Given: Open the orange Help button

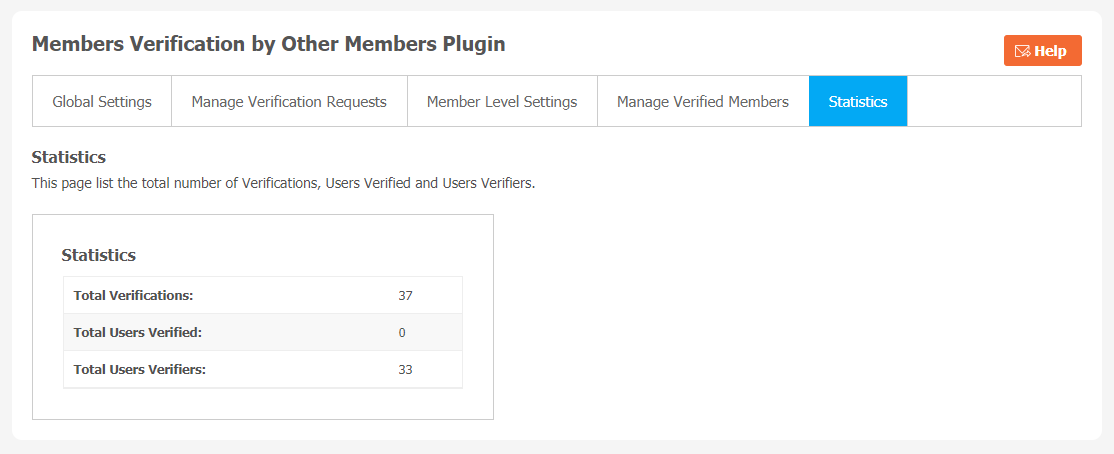Looking at the screenshot, I should 1042,50.
